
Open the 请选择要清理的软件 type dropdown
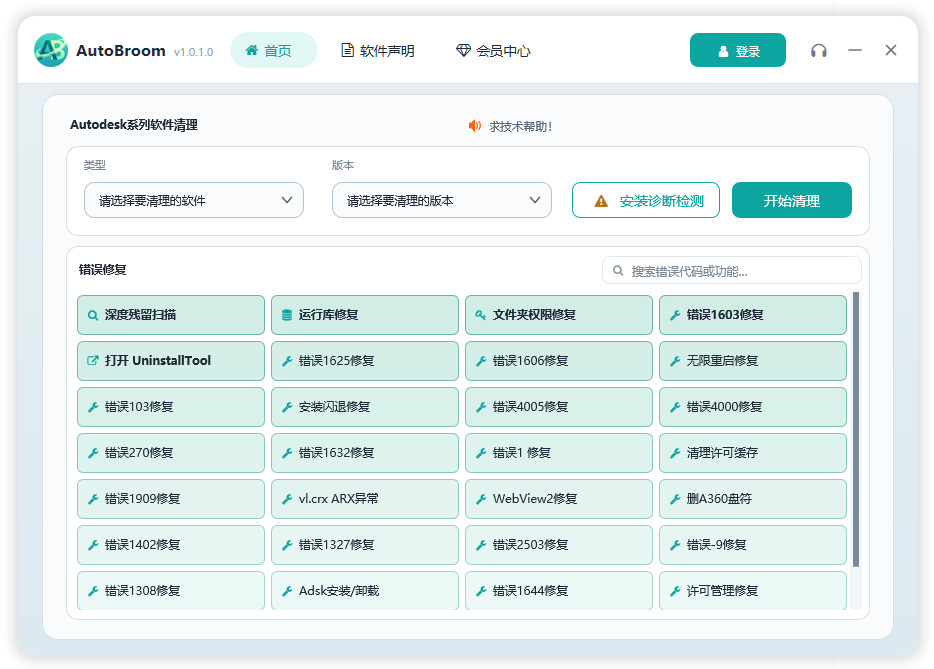pyautogui.click(x=194, y=200)
